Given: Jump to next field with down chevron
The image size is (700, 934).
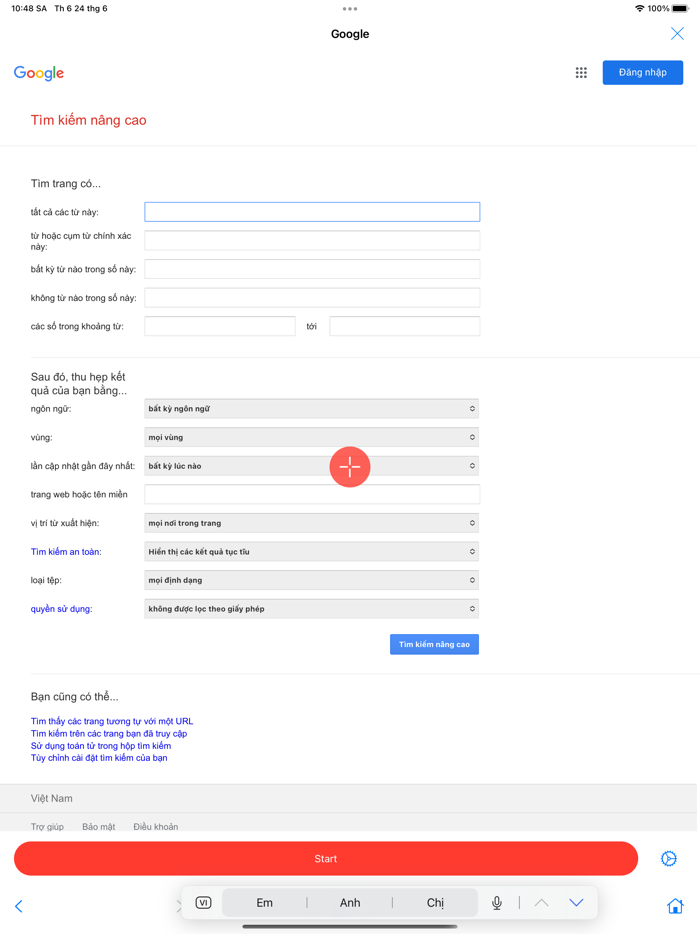Looking at the screenshot, I should click(x=576, y=903).
